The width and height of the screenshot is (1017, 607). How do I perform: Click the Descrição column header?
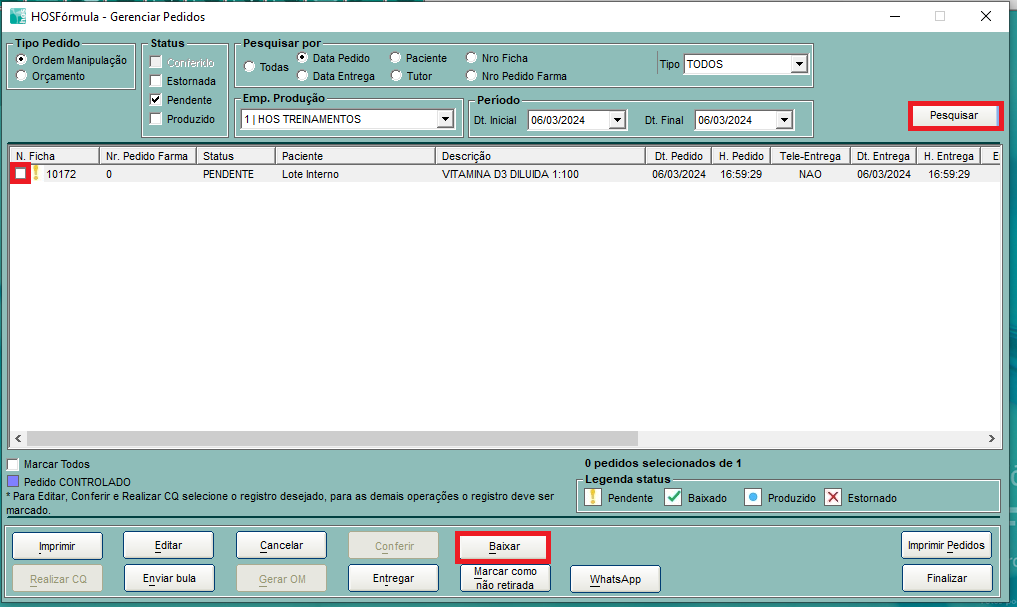pos(540,156)
